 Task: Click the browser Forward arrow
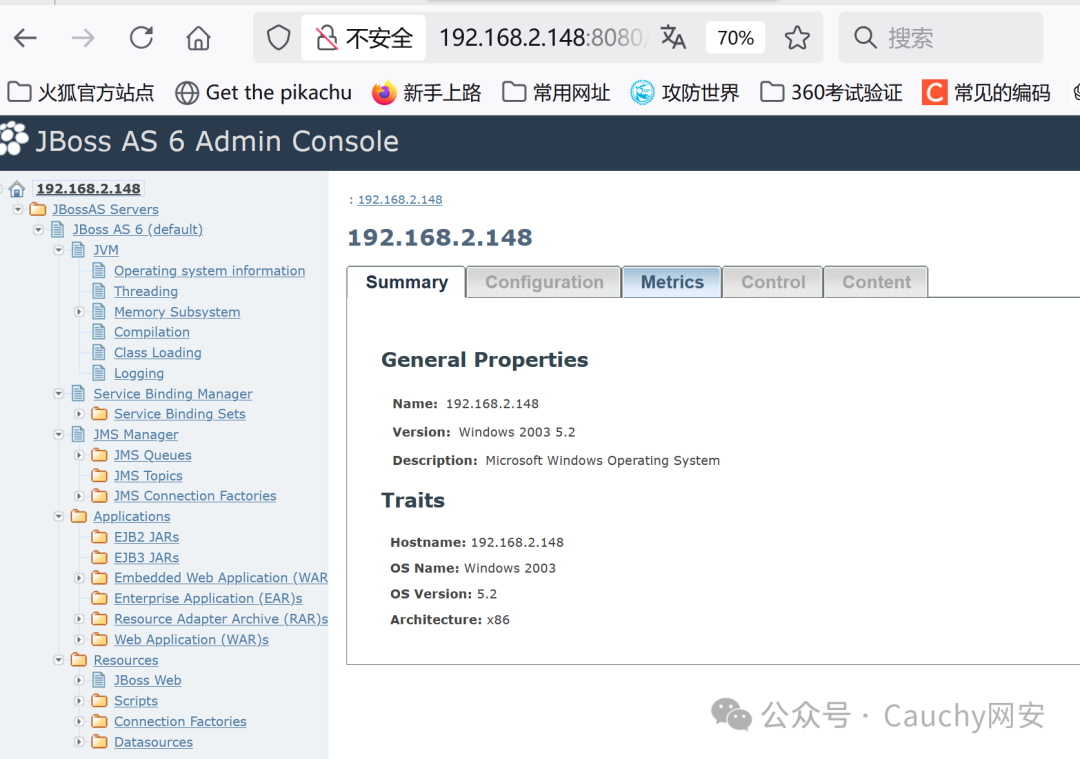click(83, 38)
